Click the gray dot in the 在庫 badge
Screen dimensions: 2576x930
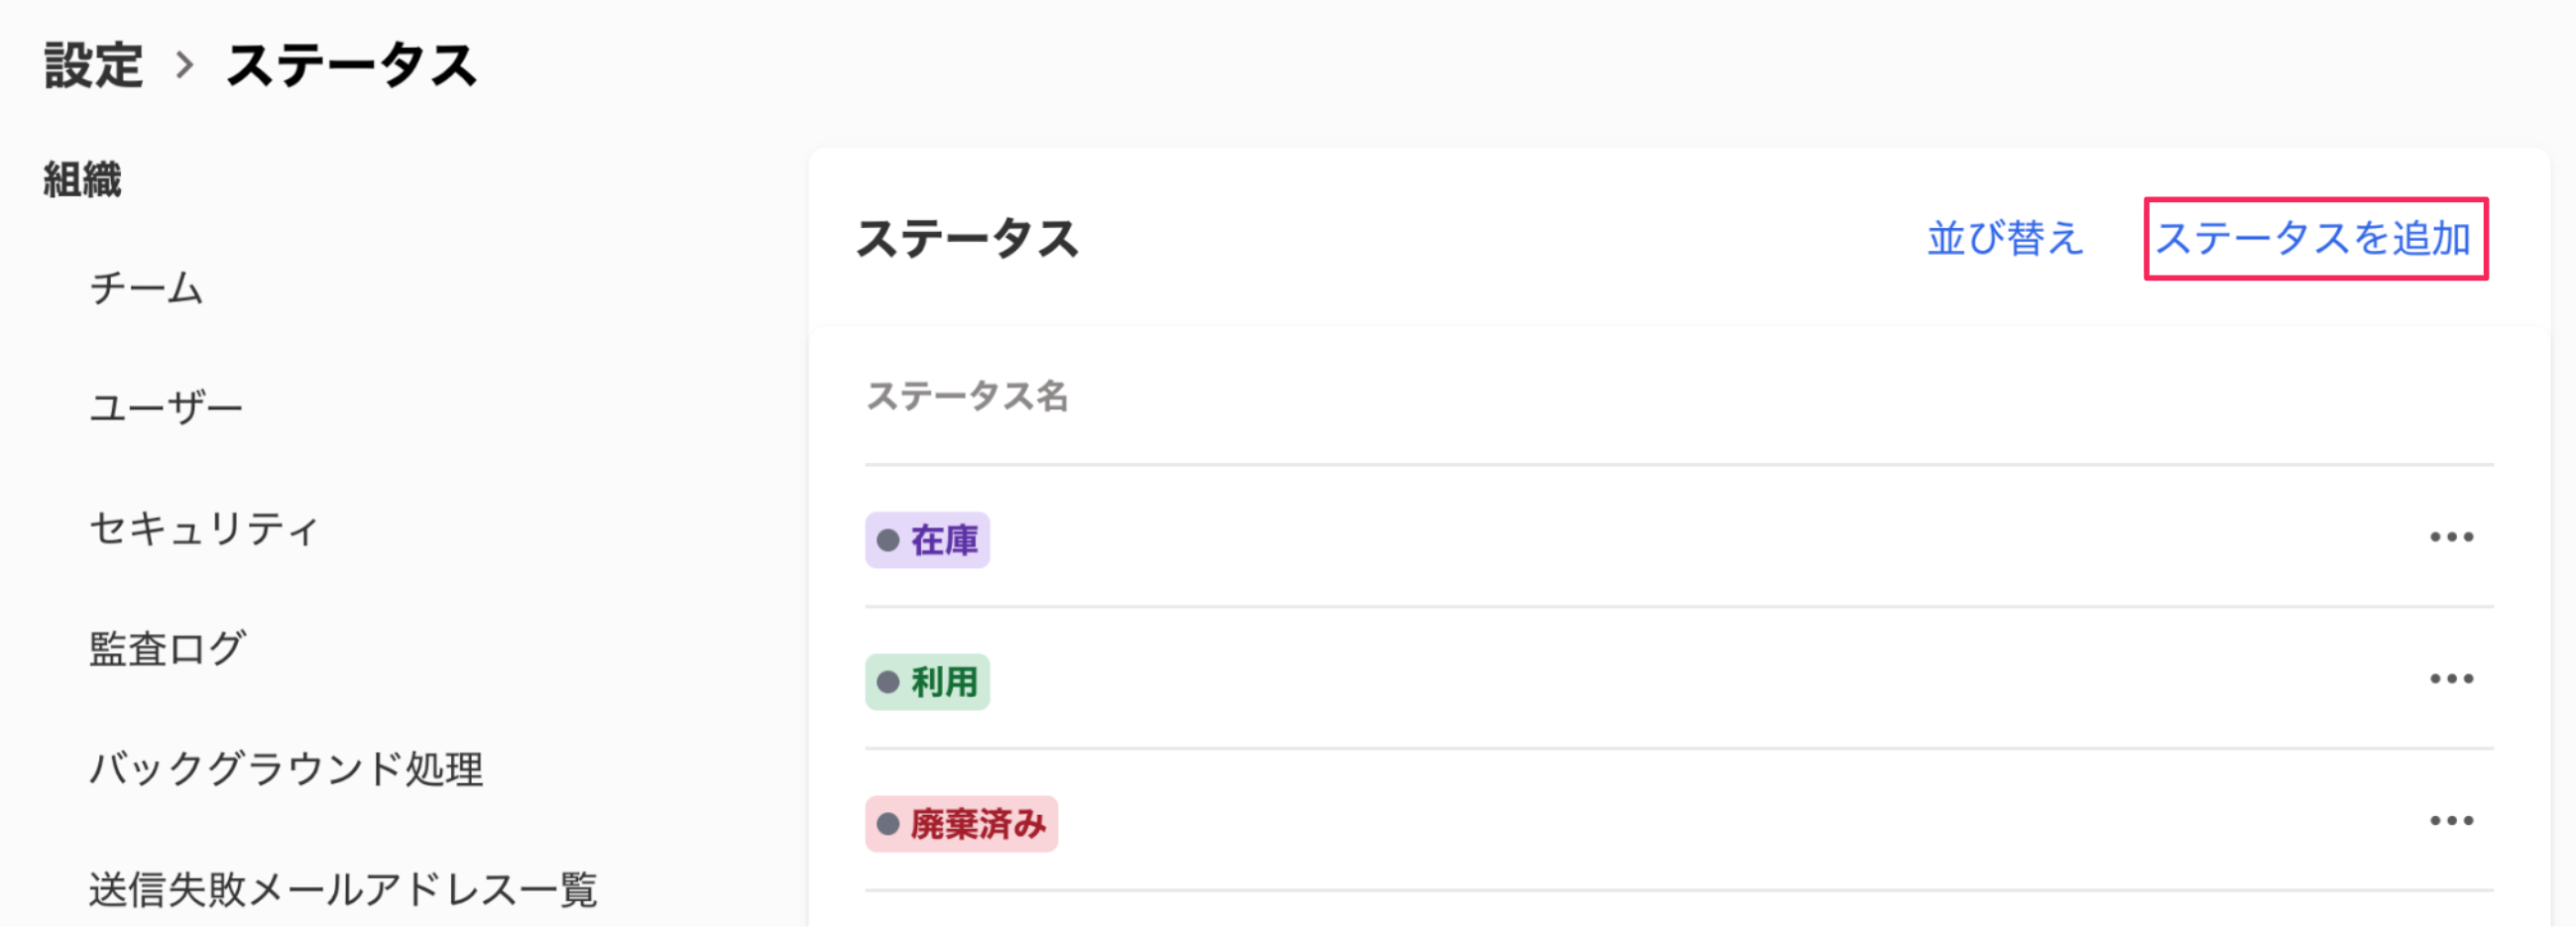887,541
